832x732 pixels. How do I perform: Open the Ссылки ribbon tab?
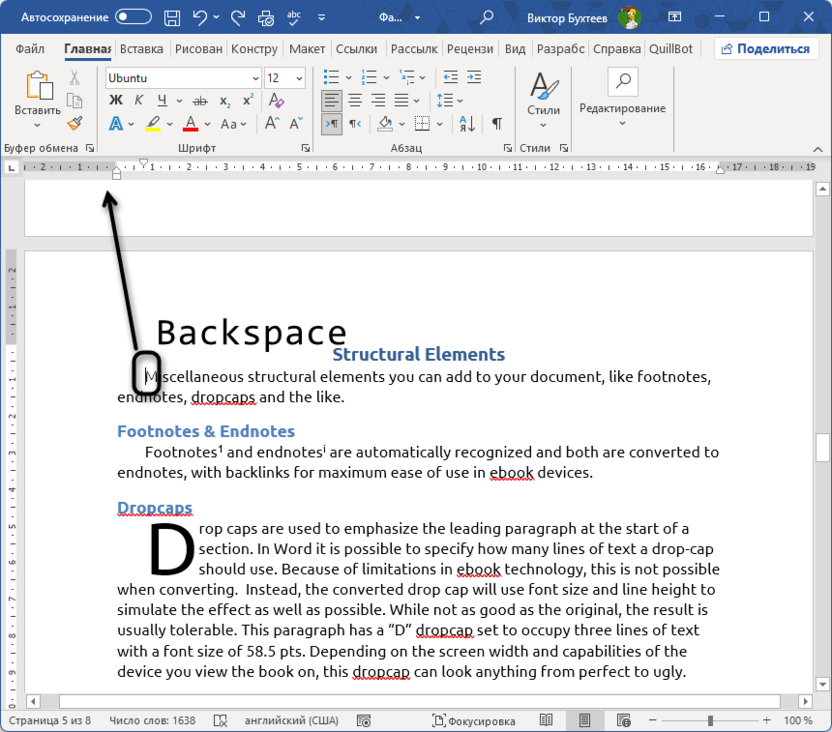(356, 49)
